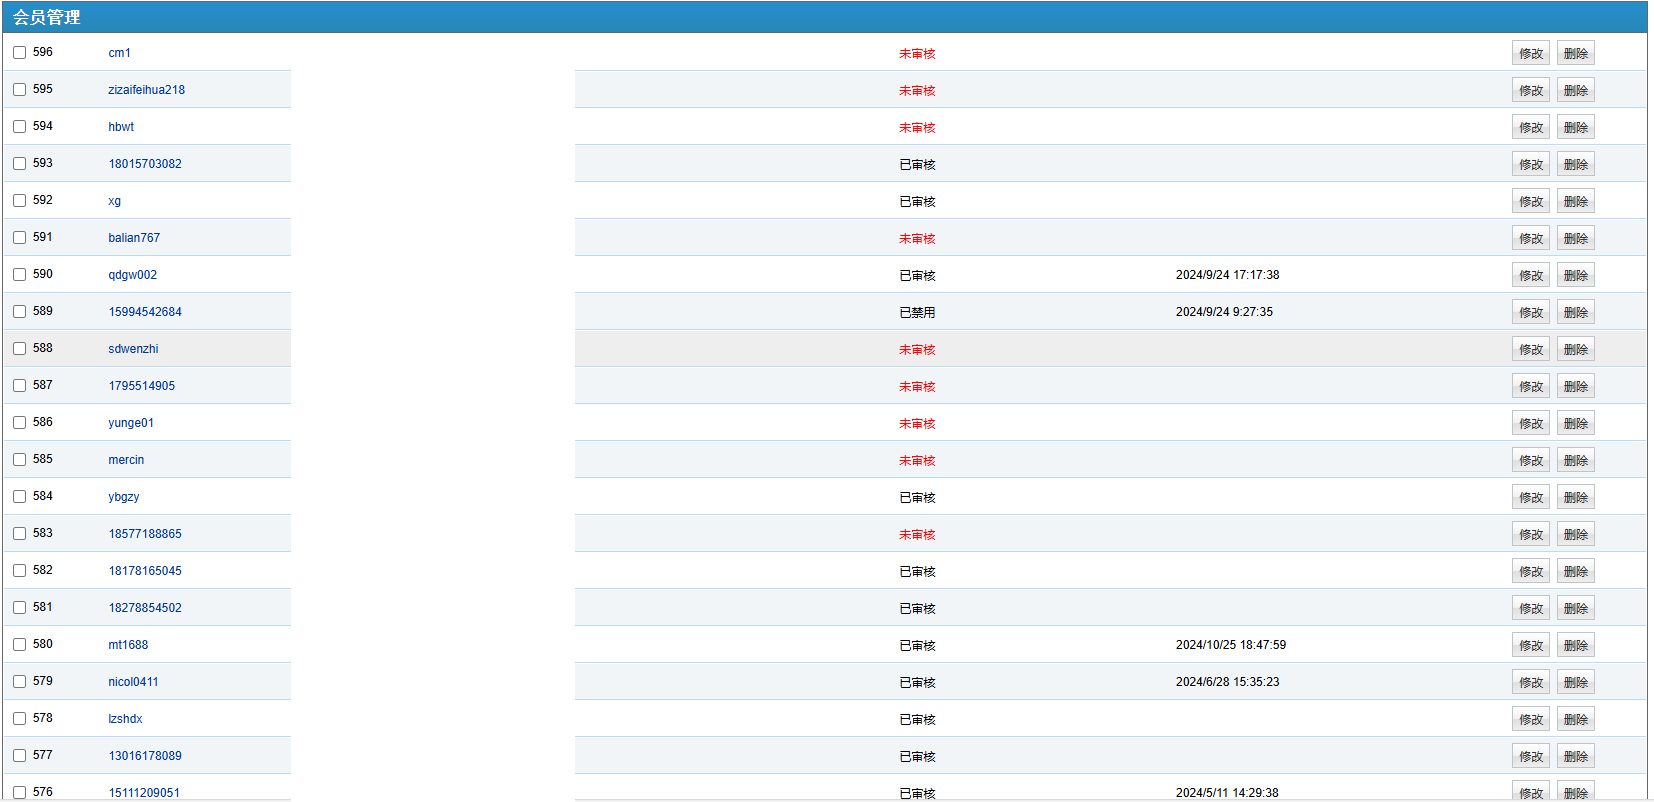Edit member 15994542684 with 修改 button
This screenshot has height=802, width=1654.
[x=1530, y=313]
